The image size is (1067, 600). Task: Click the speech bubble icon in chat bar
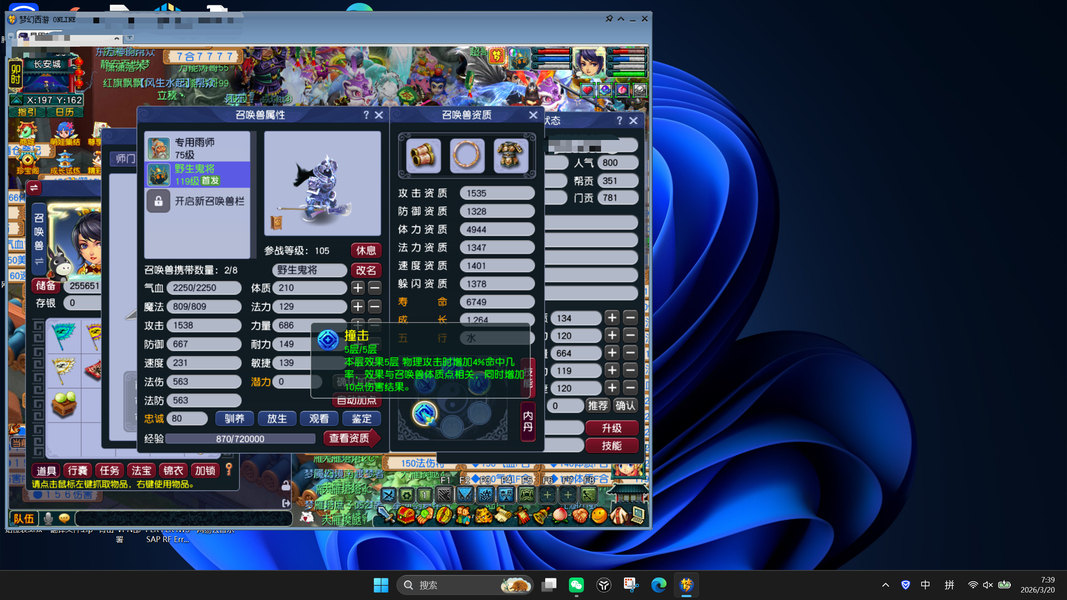[64, 518]
